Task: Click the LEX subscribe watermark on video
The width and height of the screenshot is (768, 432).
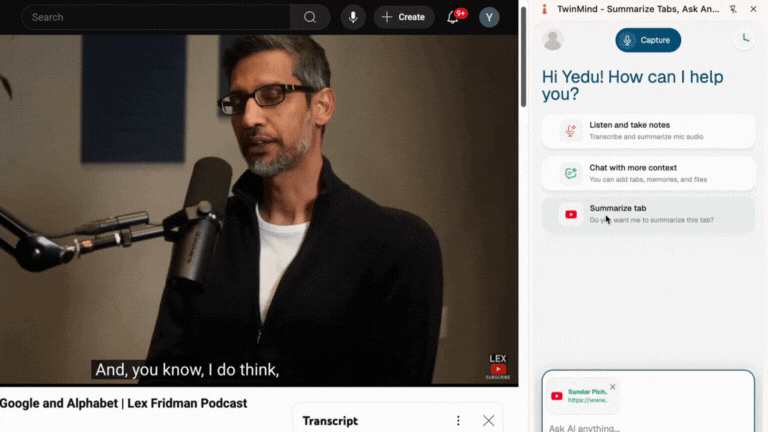Action: coord(498,366)
